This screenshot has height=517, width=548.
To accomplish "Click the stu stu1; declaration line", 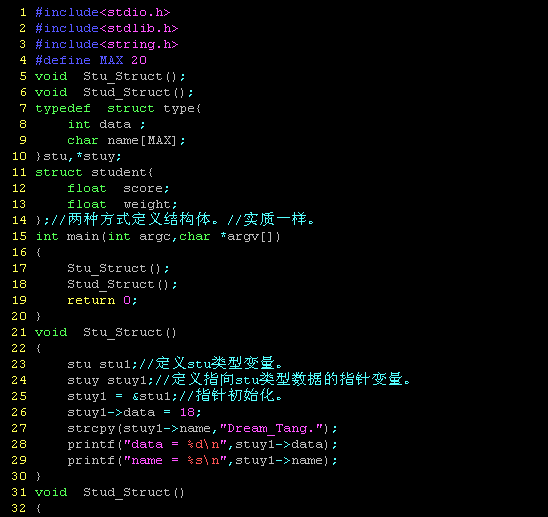I will click(175, 364).
